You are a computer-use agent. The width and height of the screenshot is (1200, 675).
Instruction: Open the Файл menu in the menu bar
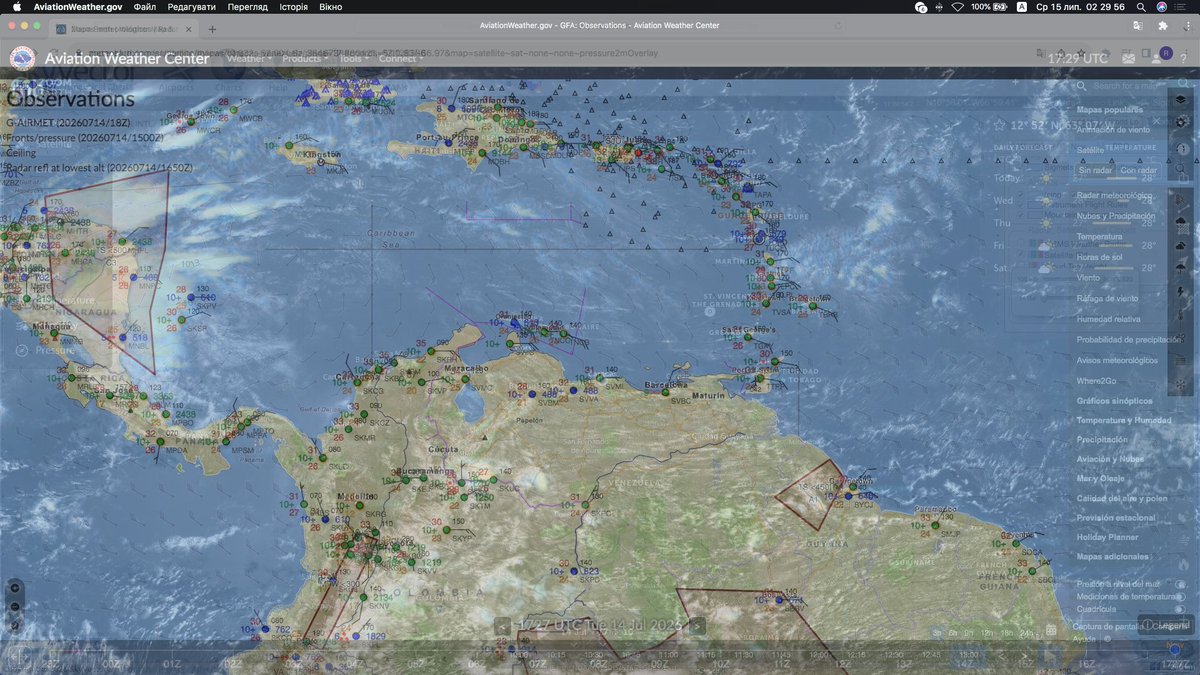pyautogui.click(x=144, y=6)
